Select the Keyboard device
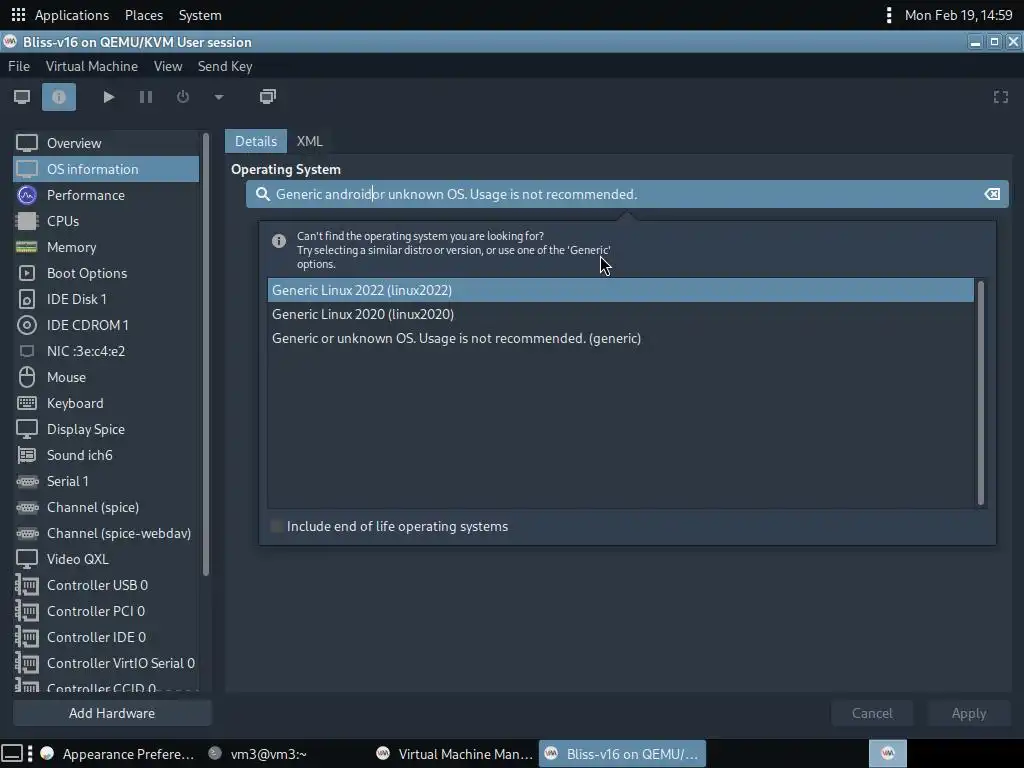The width and height of the screenshot is (1024, 768). tap(106, 404)
